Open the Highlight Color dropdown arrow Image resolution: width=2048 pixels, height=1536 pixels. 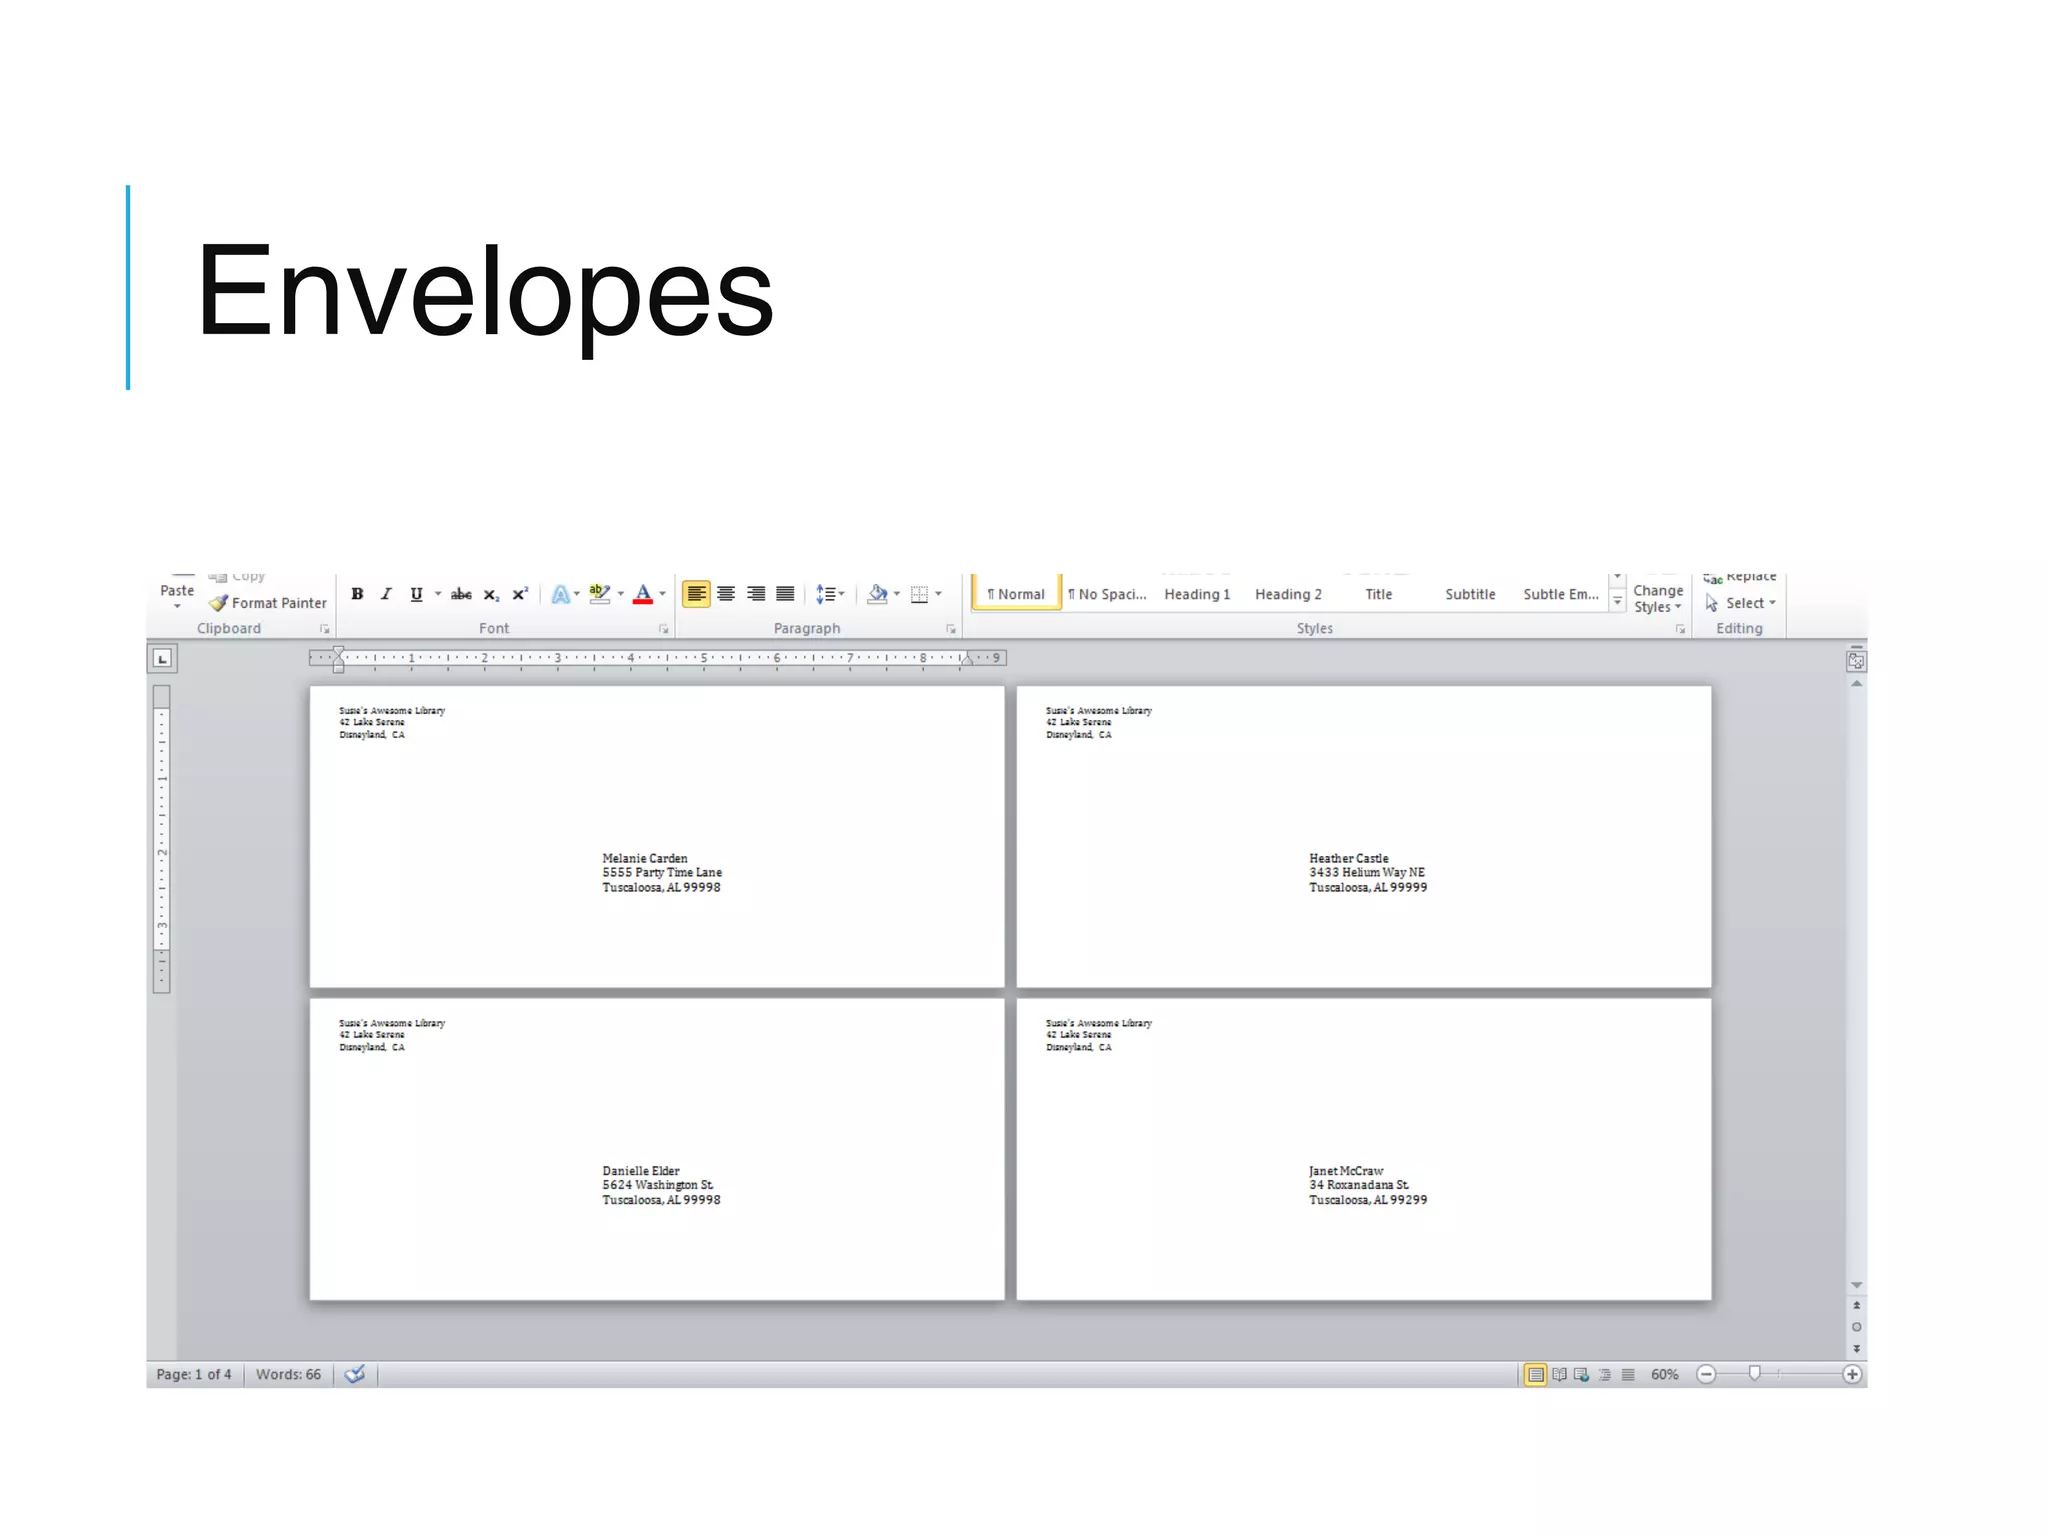tap(621, 594)
